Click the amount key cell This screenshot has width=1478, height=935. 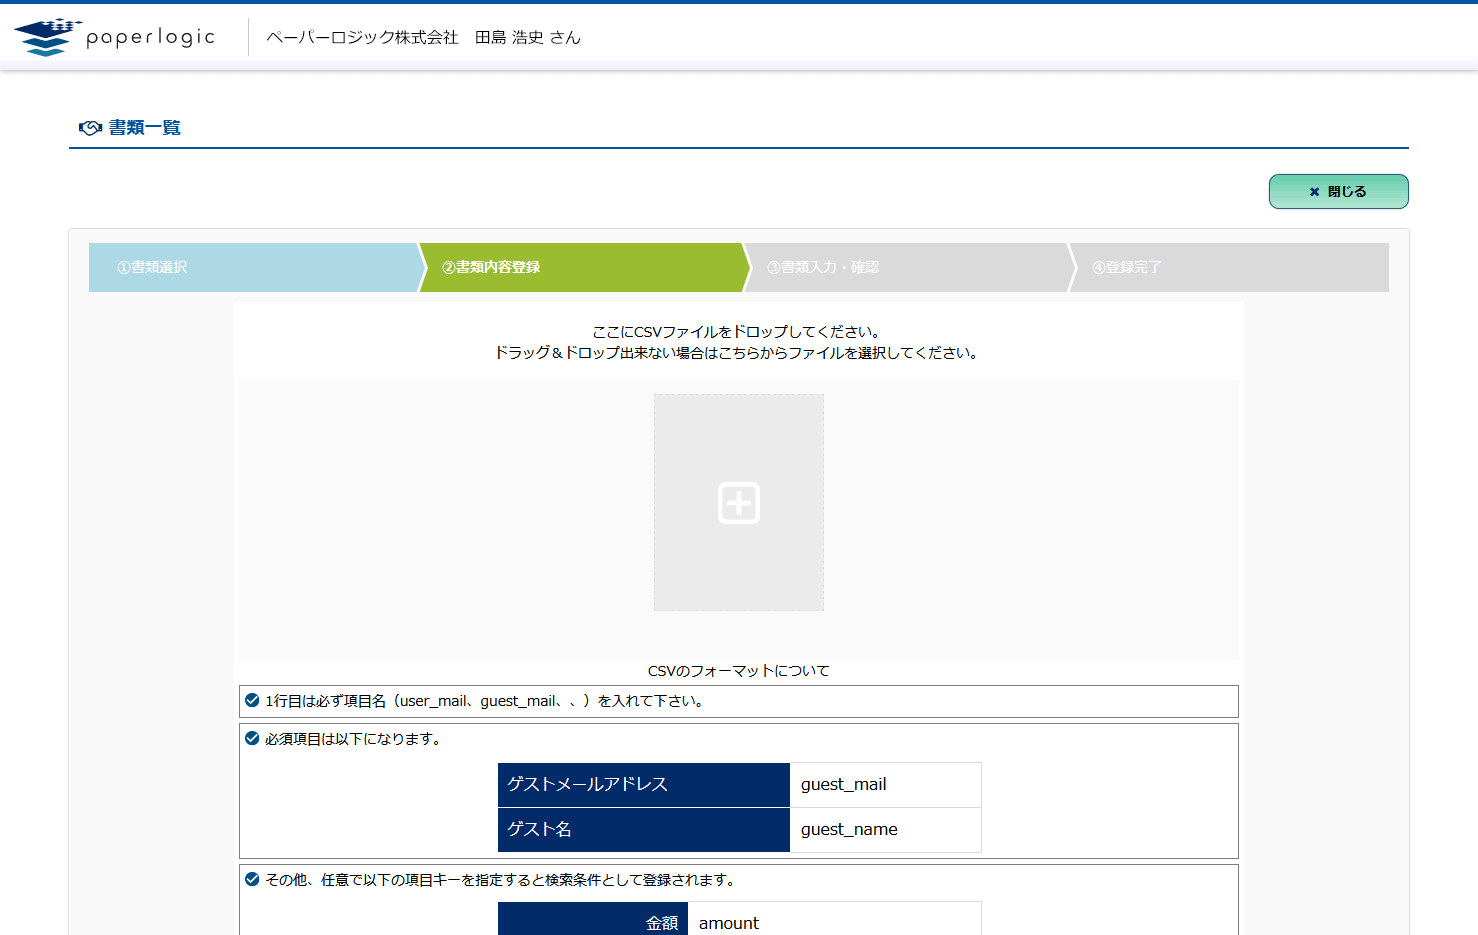(834, 922)
